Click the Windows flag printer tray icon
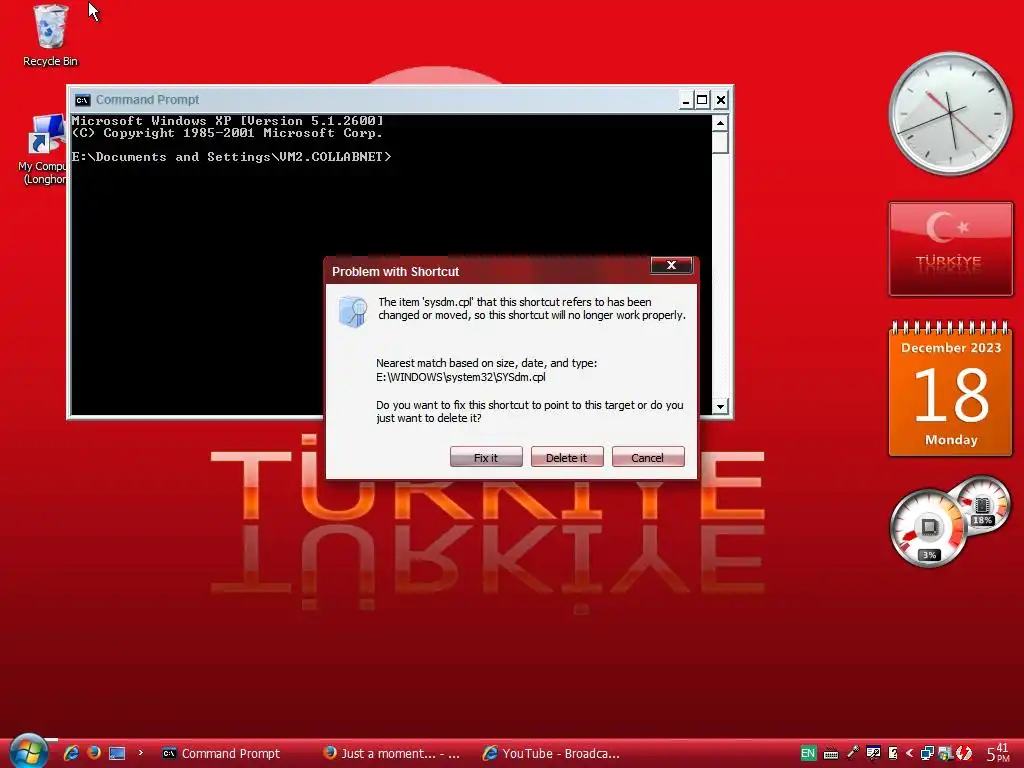The image size is (1024, 768). click(945, 753)
